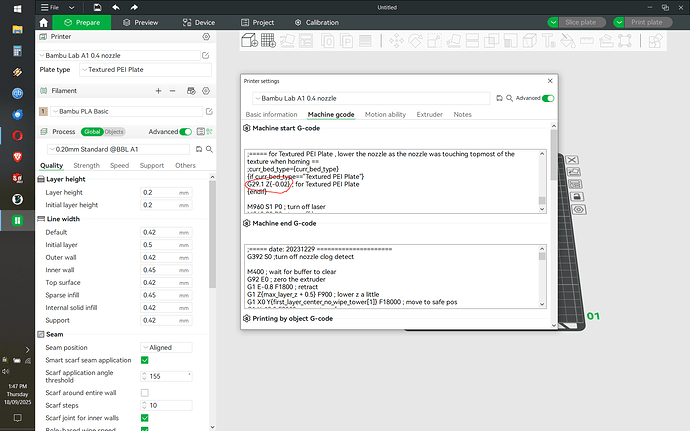Screen dimensions: 690x431
Task: Click the undo arrow icon
Action: click(116, 7)
